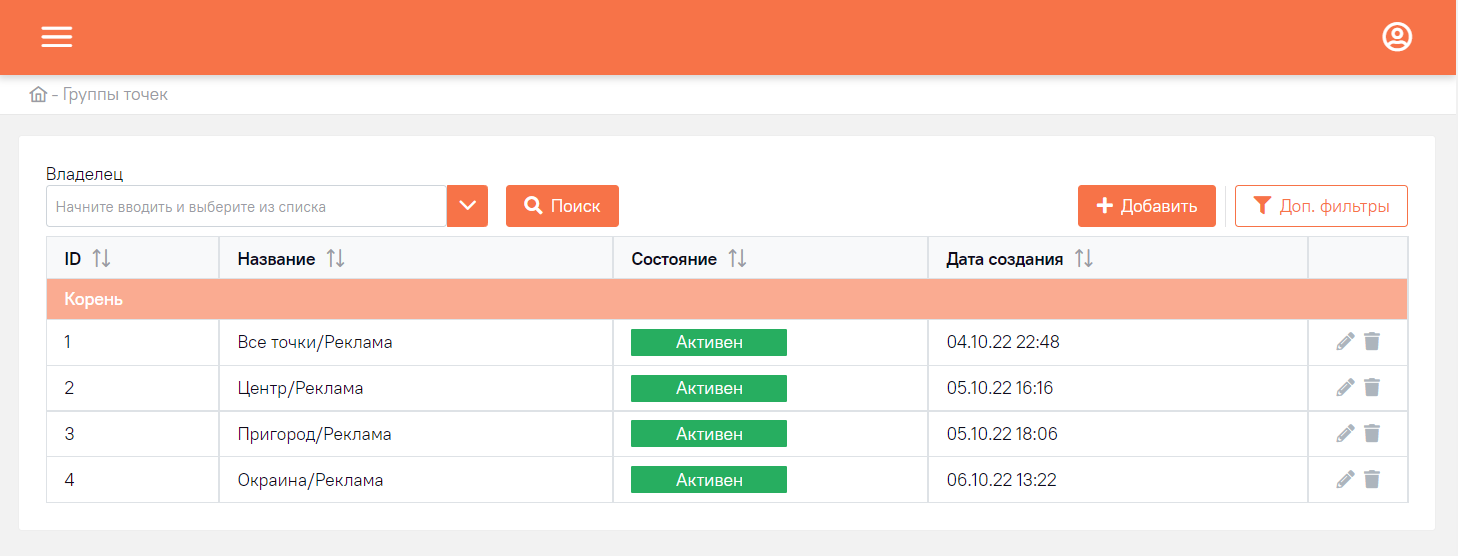The width and height of the screenshot is (1458, 556).
Task: Edit the Все точки/Реклама row with pencil icon
Action: [x=1345, y=342]
